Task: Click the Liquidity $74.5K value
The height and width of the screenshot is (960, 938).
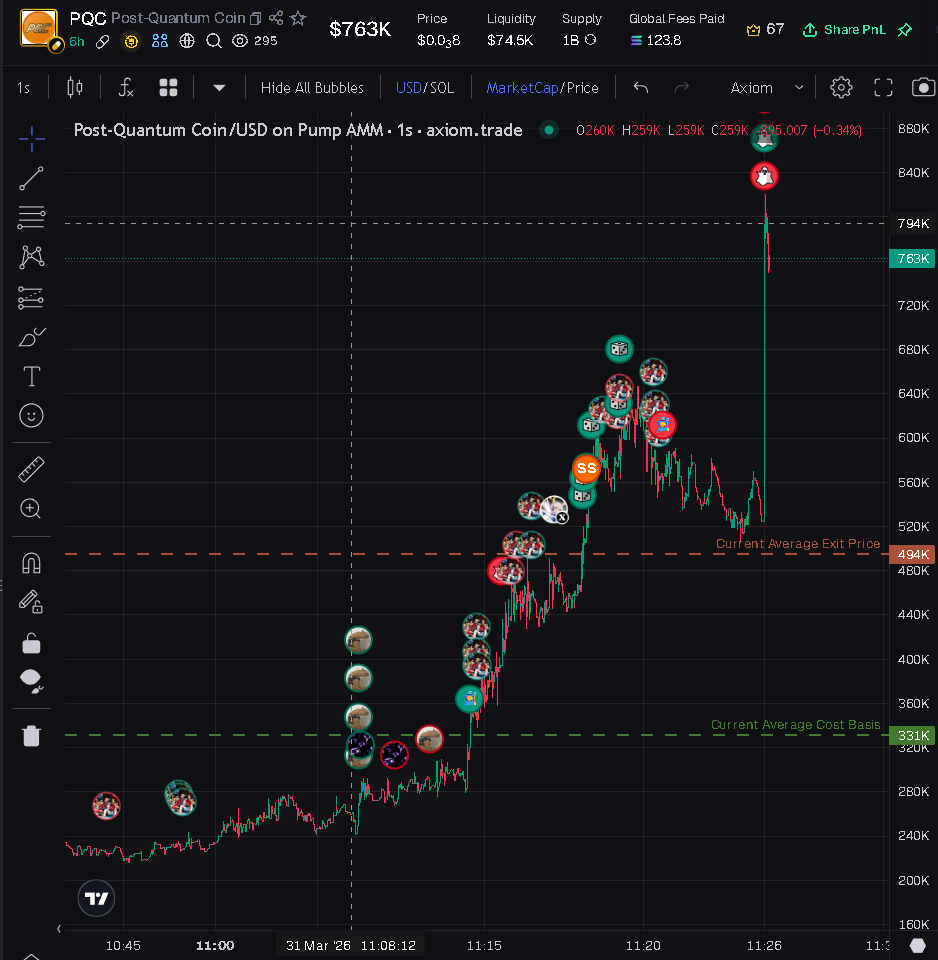Action: [x=510, y=40]
